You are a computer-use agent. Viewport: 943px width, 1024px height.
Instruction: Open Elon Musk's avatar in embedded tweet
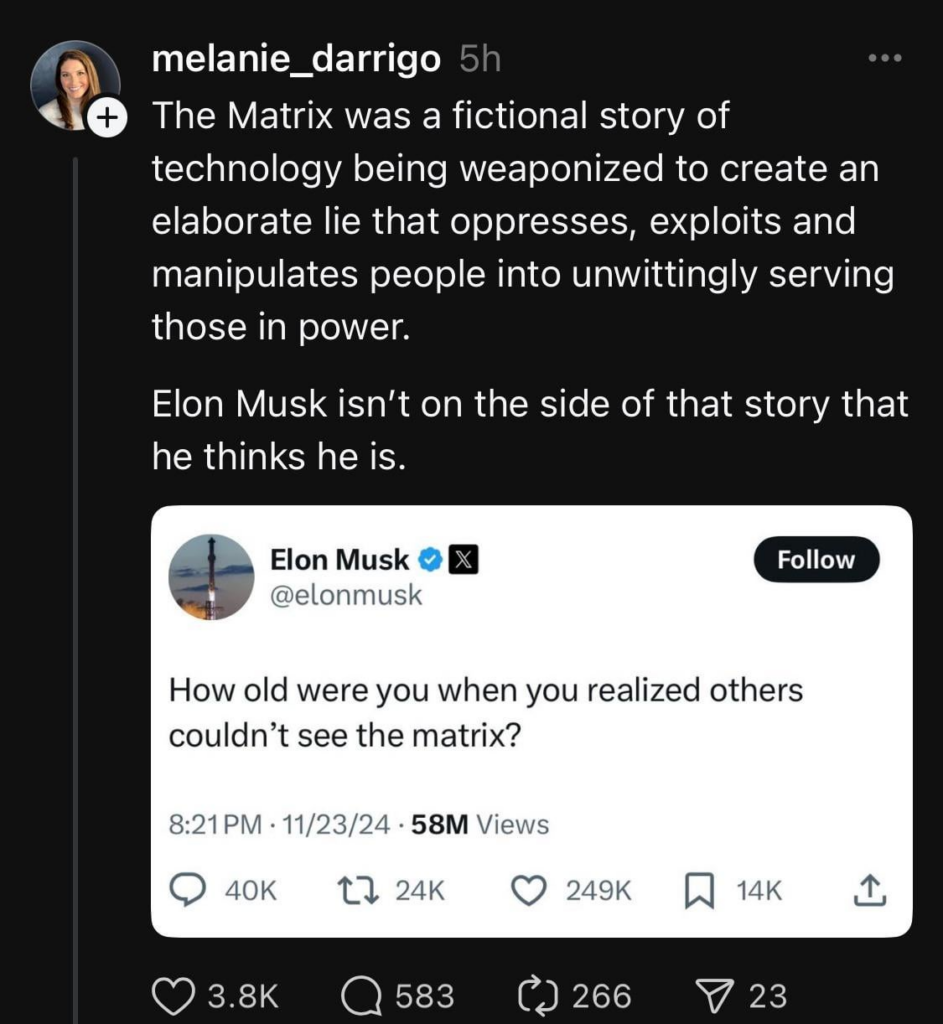pyautogui.click(x=211, y=577)
